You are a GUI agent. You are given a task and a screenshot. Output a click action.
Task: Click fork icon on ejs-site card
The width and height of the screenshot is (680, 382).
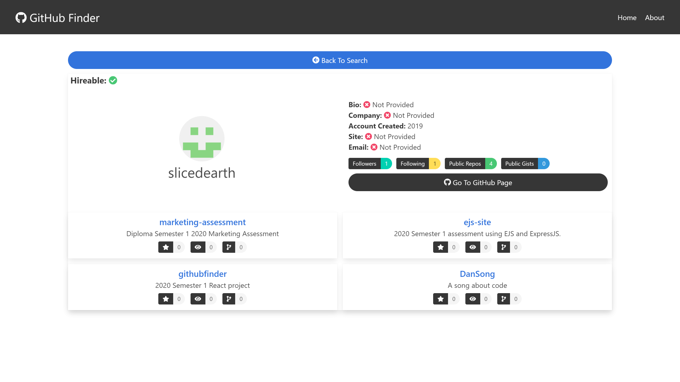coord(503,247)
